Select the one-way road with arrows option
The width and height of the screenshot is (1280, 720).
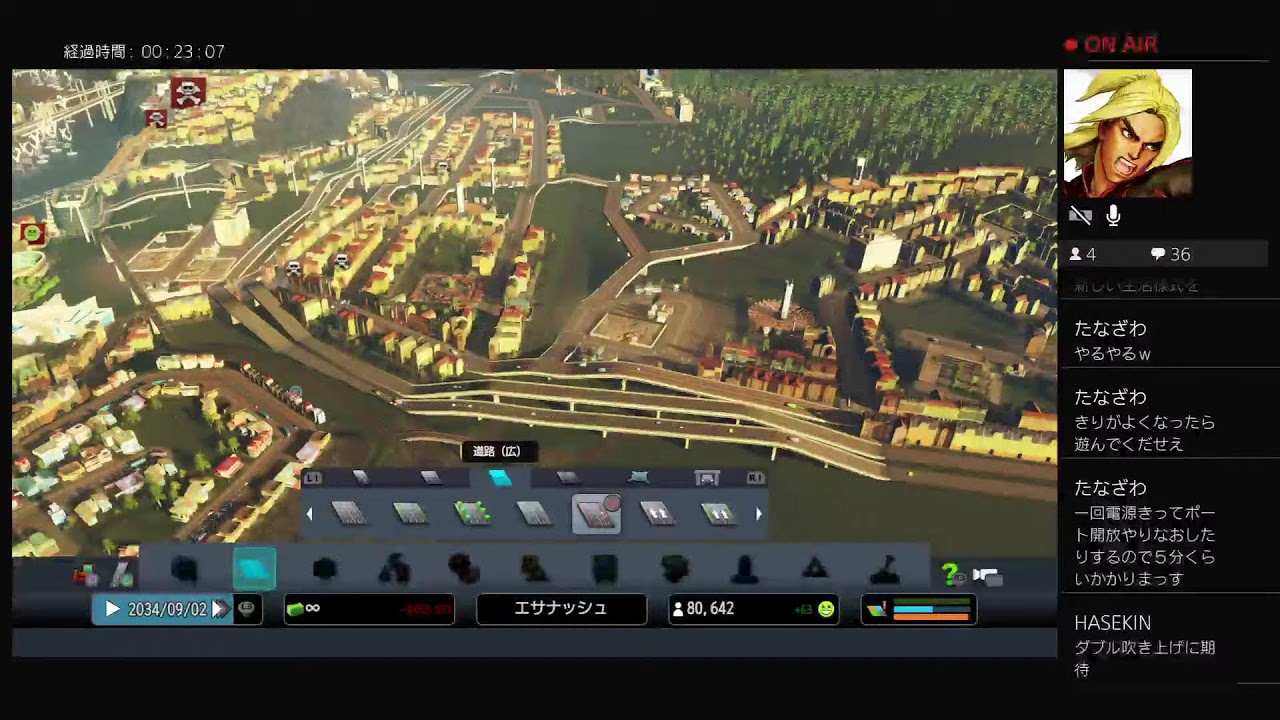[656, 514]
